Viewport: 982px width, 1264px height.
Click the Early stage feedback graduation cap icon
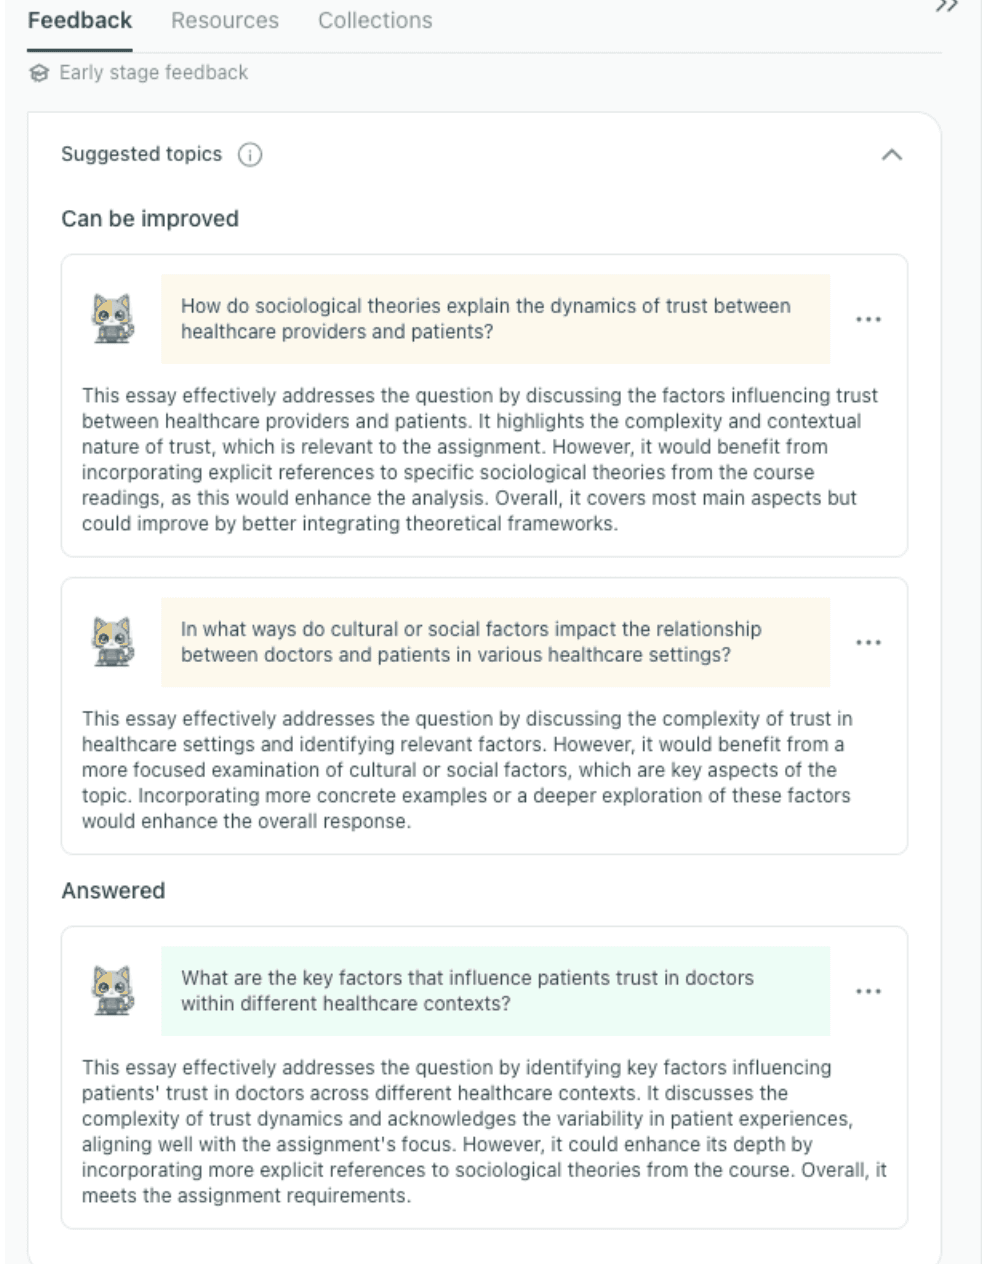click(39, 73)
